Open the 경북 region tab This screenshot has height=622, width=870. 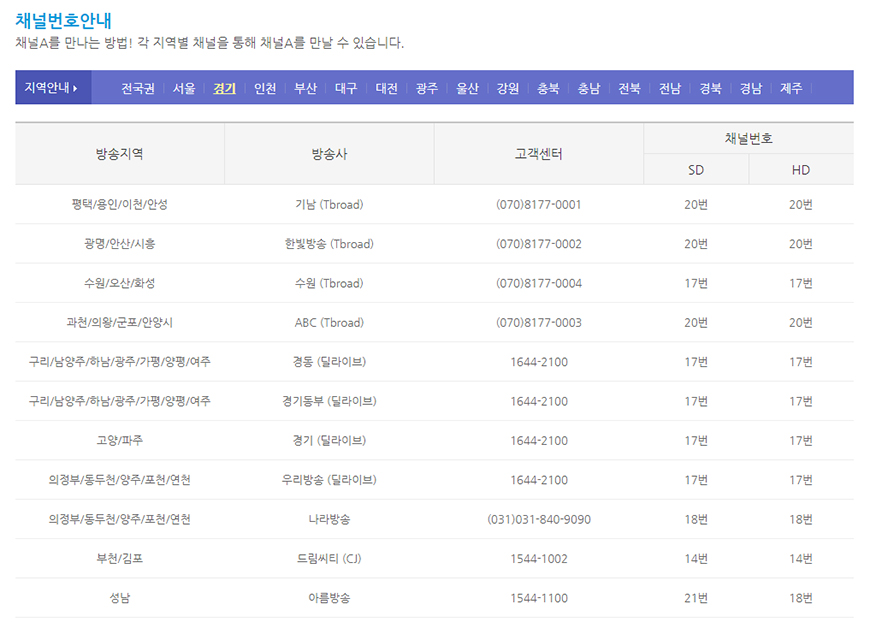point(710,88)
